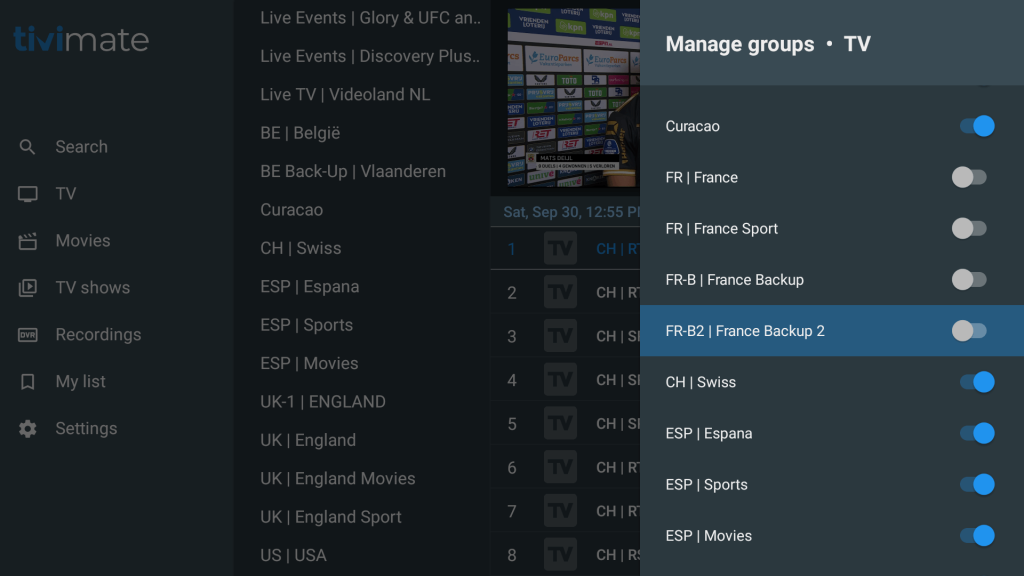The image size is (1024, 576).
Task: Enable FR-B2 | France Backup 2 toggle
Action: (x=969, y=331)
